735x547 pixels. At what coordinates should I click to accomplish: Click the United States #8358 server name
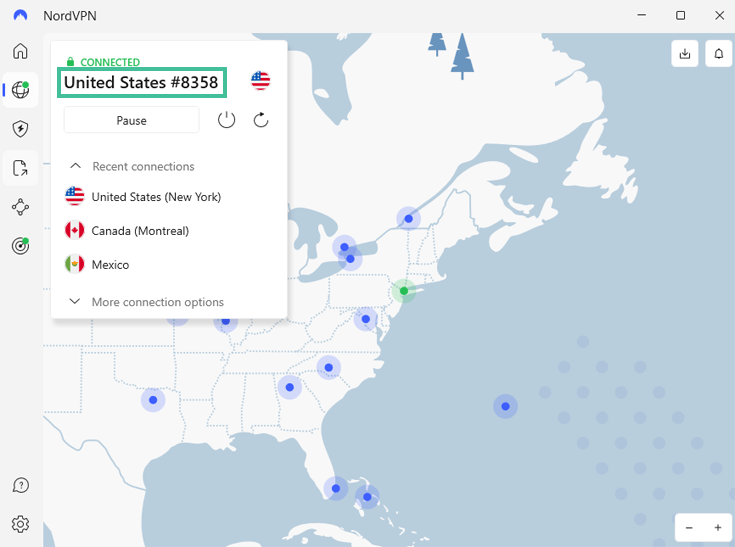[x=141, y=82]
